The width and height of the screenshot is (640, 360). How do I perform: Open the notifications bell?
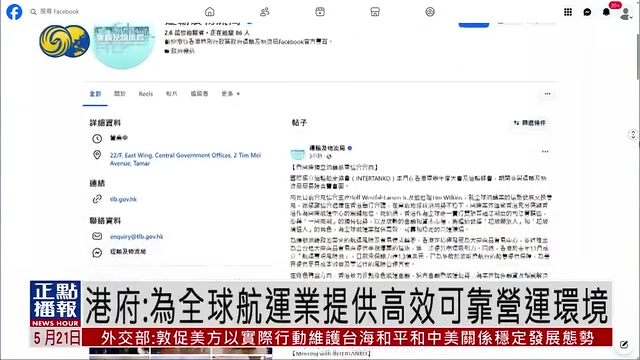point(606,12)
